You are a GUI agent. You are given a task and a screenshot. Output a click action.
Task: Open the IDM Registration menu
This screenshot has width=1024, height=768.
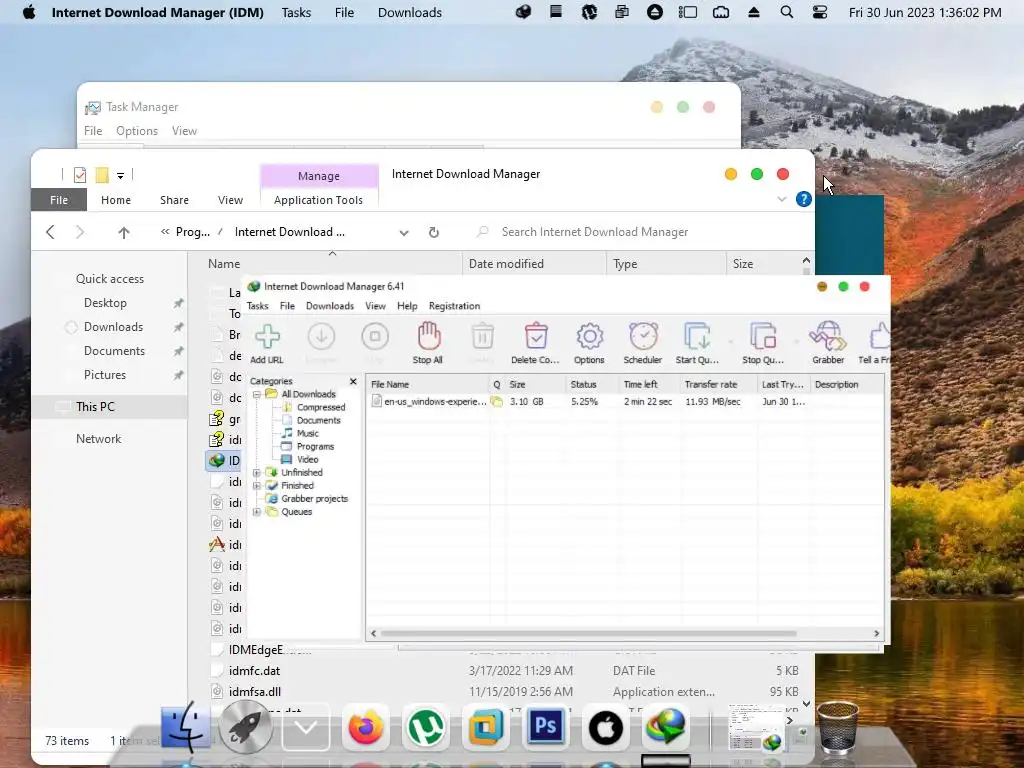coord(455,306)
